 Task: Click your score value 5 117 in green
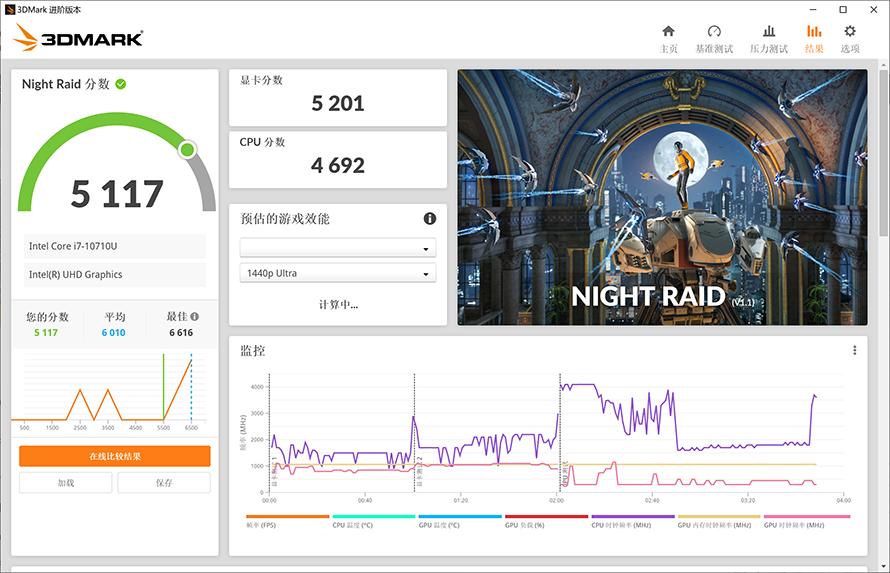pyautogui.click(x=46, y=332)
